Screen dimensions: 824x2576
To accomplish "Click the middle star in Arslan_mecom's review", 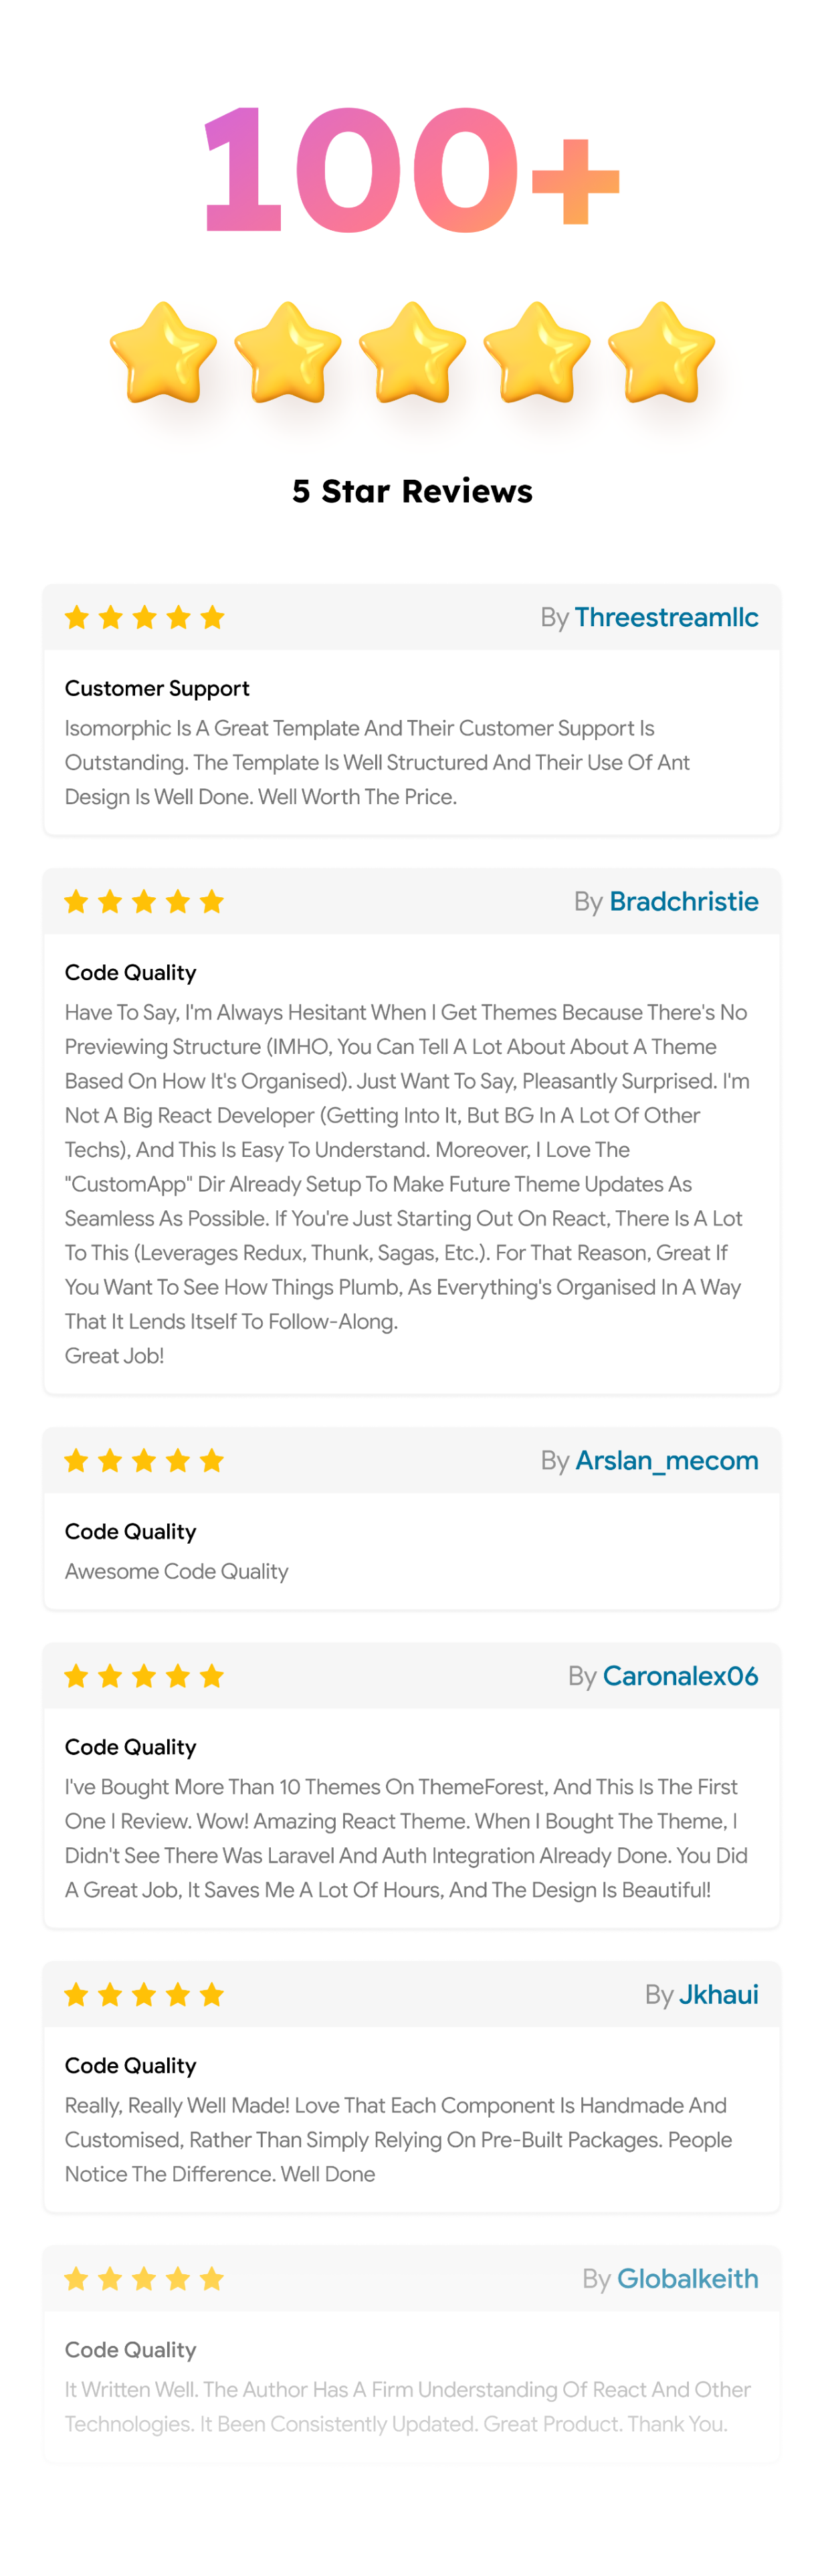I will 144,1460.
